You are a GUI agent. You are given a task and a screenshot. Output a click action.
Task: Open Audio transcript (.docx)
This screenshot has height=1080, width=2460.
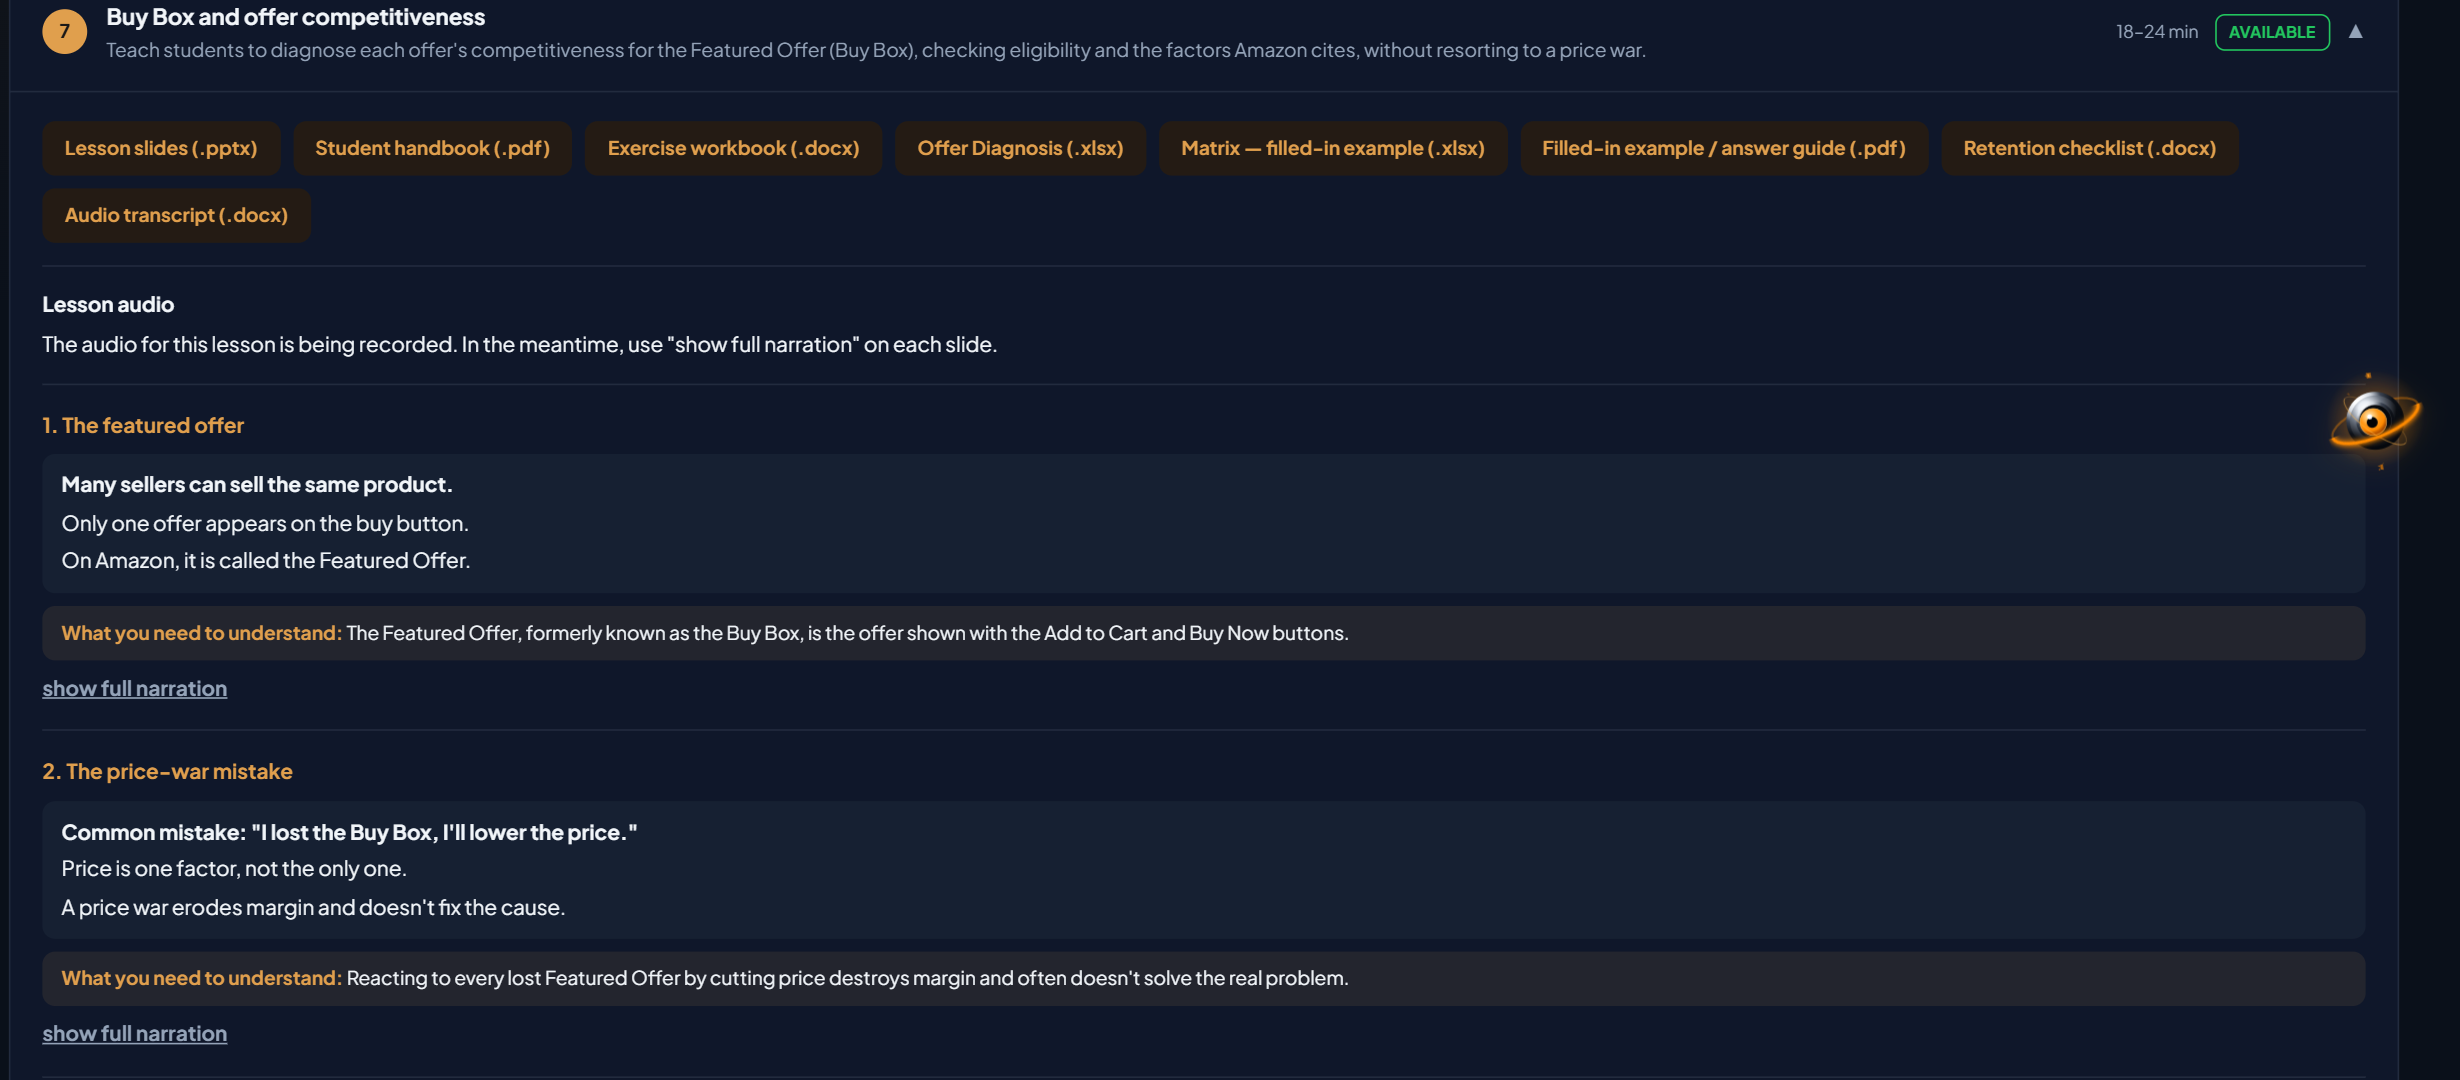click(176, 215)
